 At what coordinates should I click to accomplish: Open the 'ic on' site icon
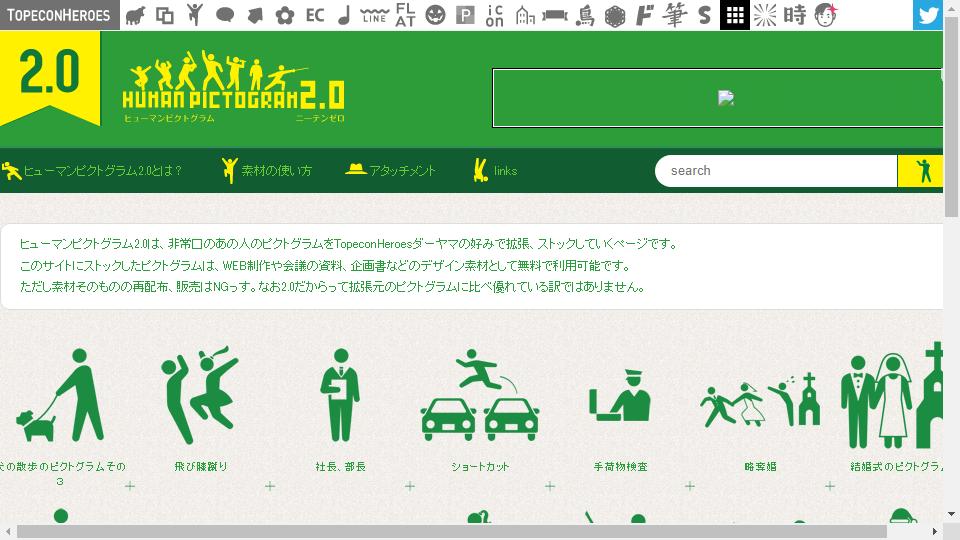(x=495, y=15)
